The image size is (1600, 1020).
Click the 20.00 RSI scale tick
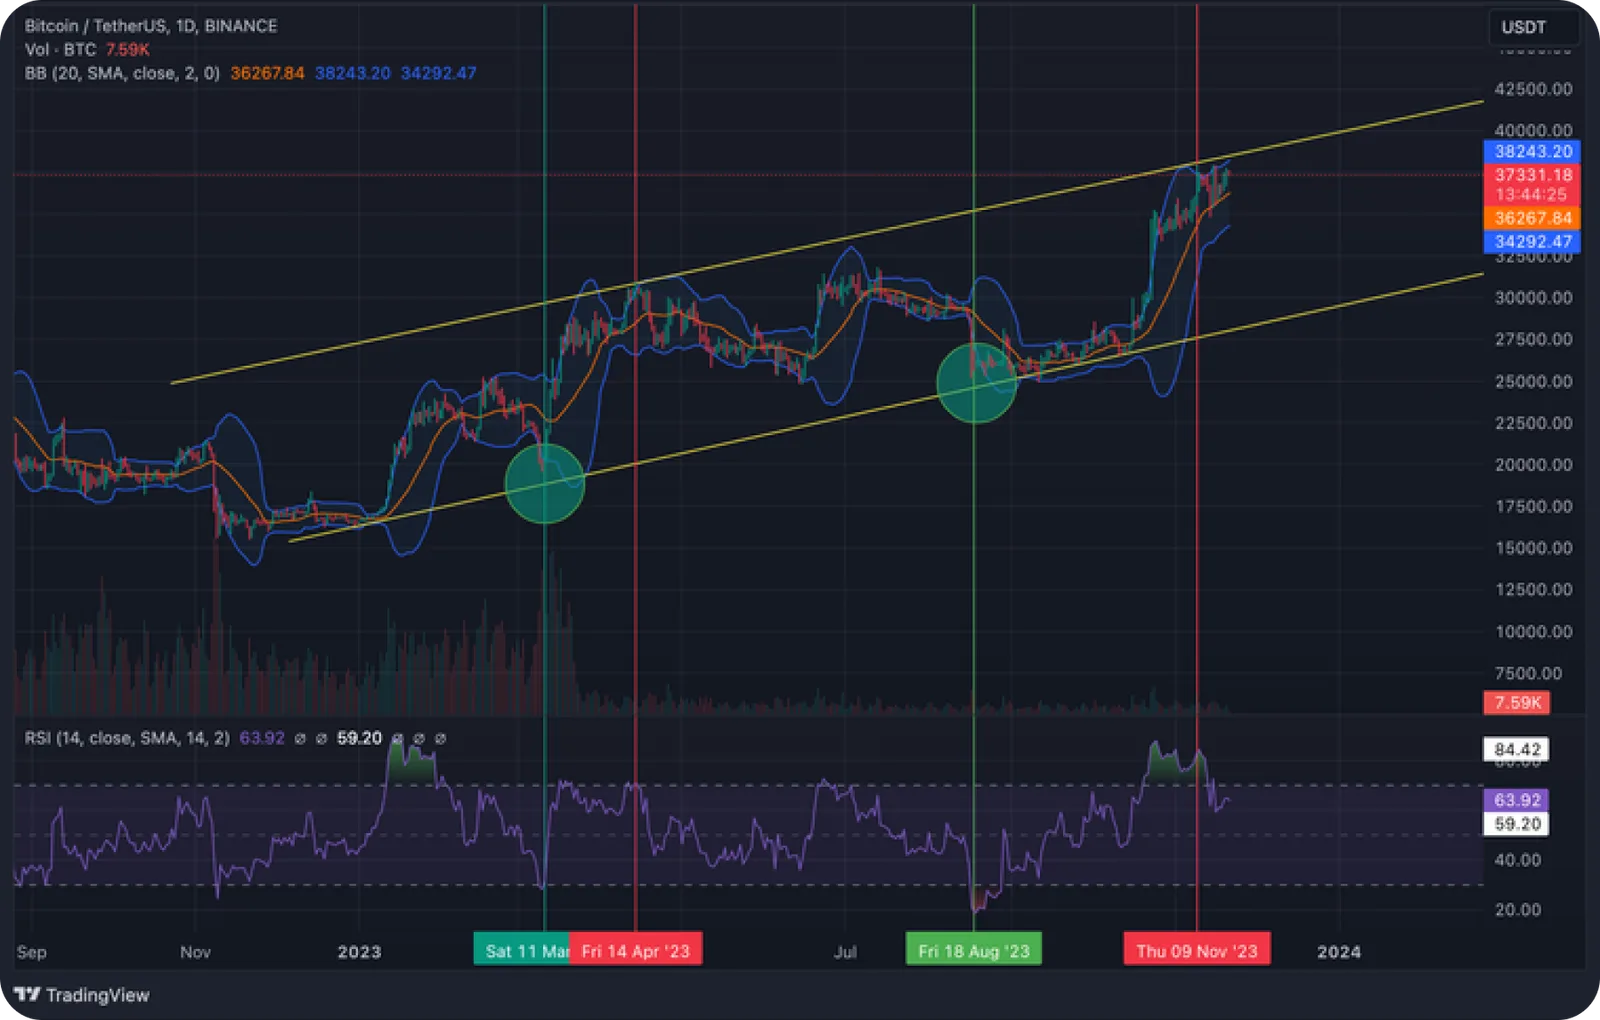(1517, 909)
